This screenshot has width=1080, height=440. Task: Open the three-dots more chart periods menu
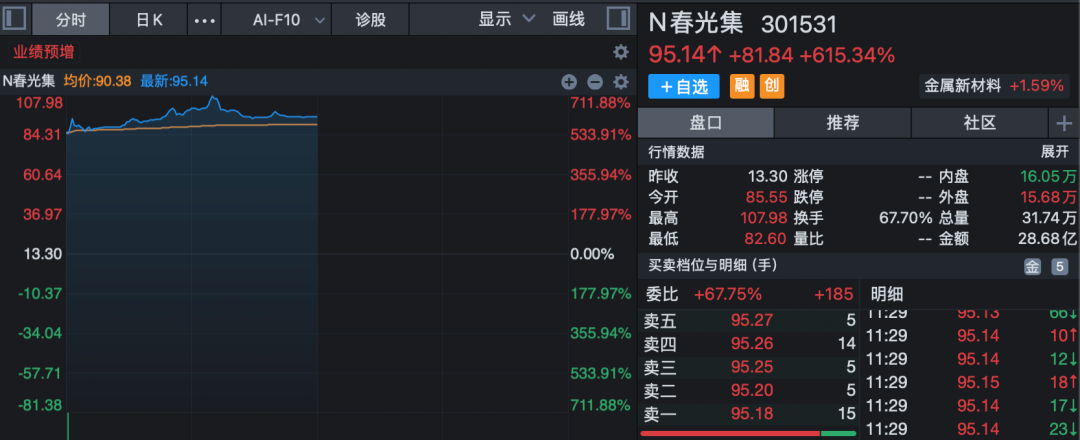(x=205, y=20)
